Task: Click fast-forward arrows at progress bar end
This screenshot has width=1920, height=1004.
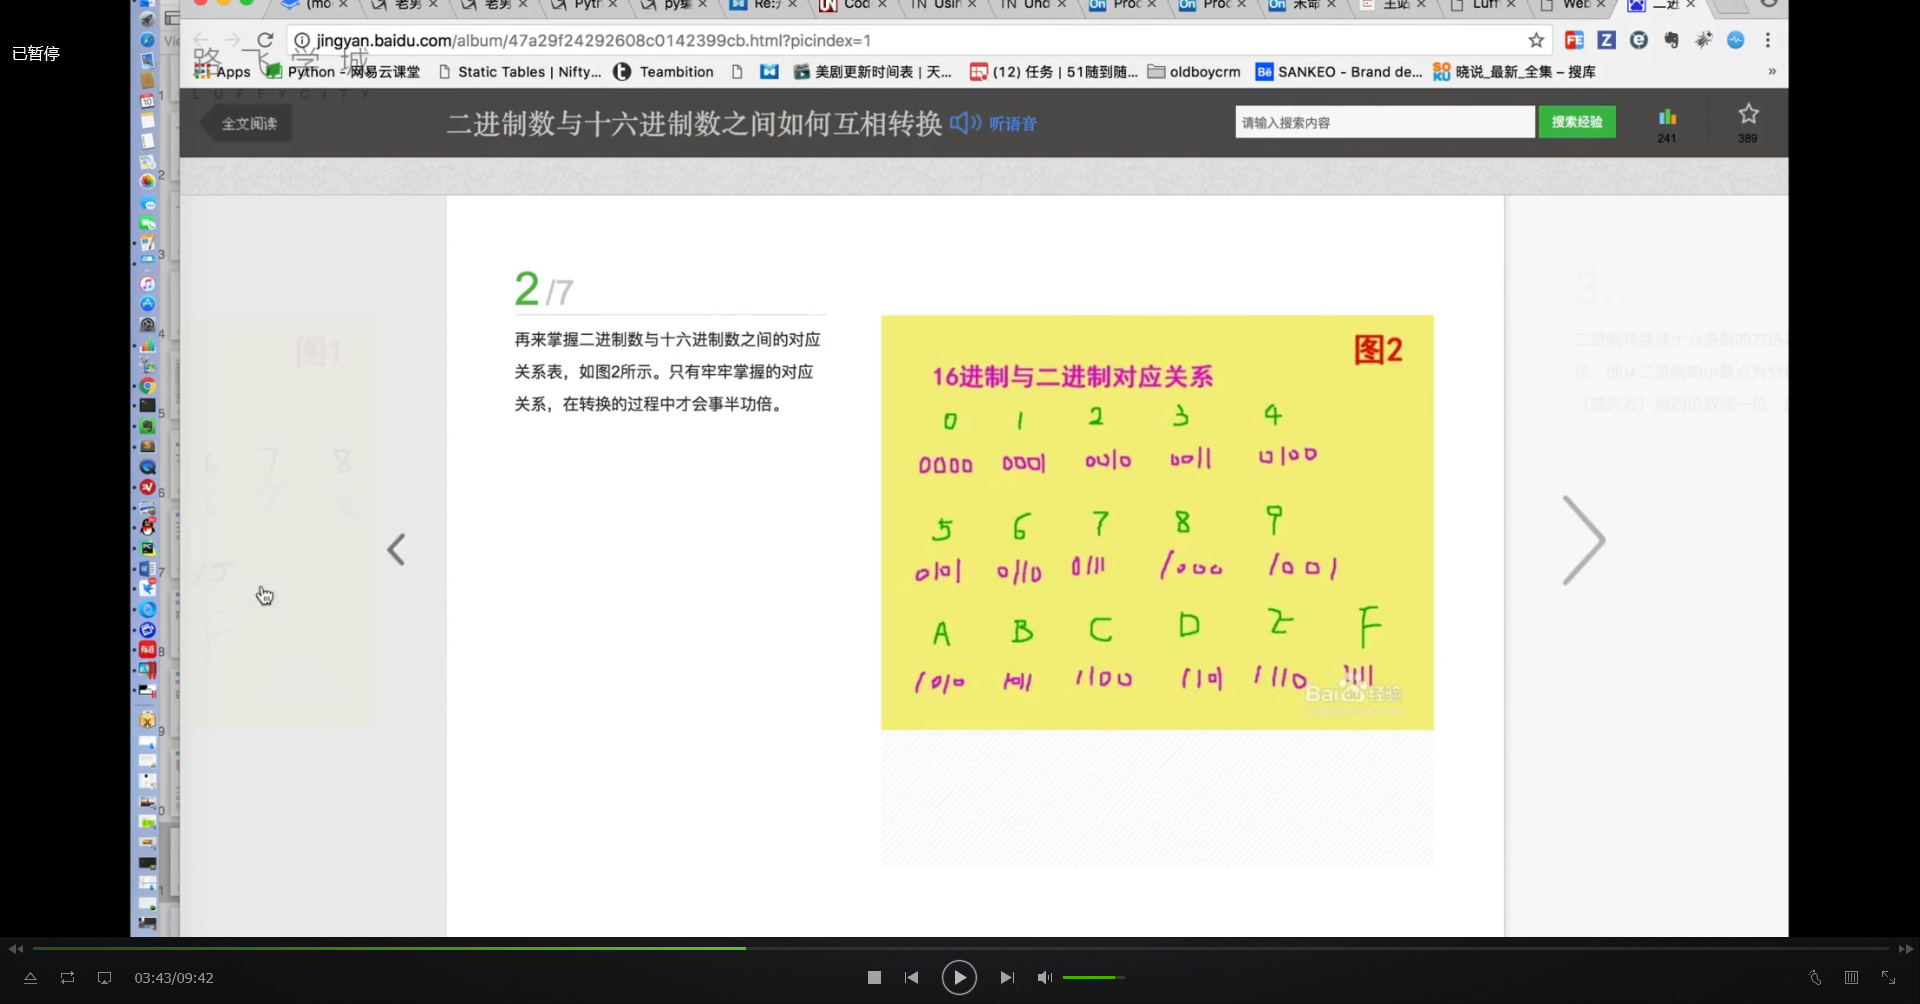Action: tap(1905, 948)
